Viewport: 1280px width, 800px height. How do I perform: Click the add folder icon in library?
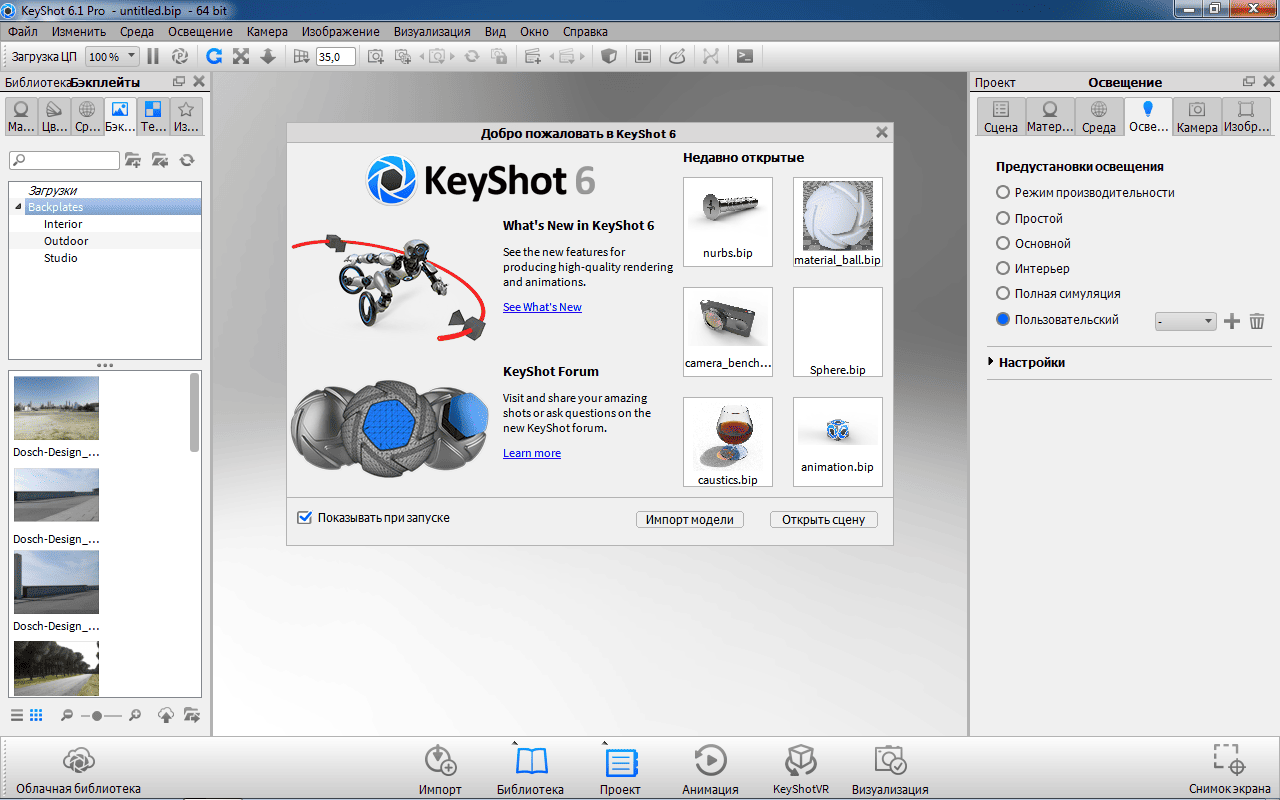pos(133,160)
